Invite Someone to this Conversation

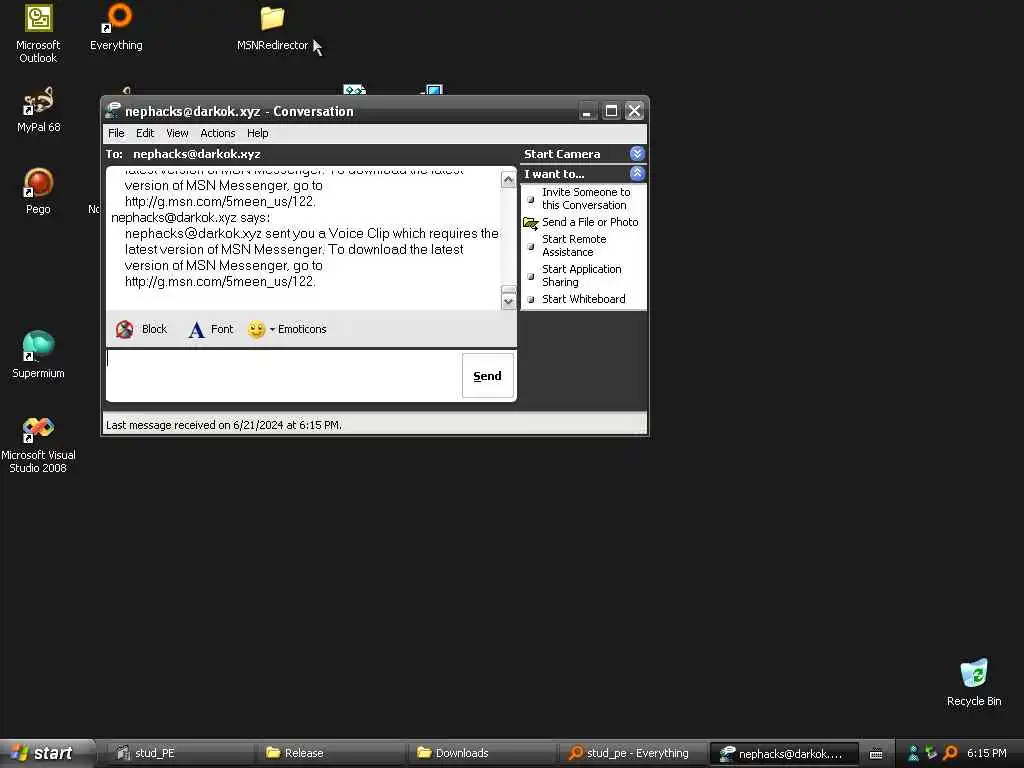coord(586,199)
